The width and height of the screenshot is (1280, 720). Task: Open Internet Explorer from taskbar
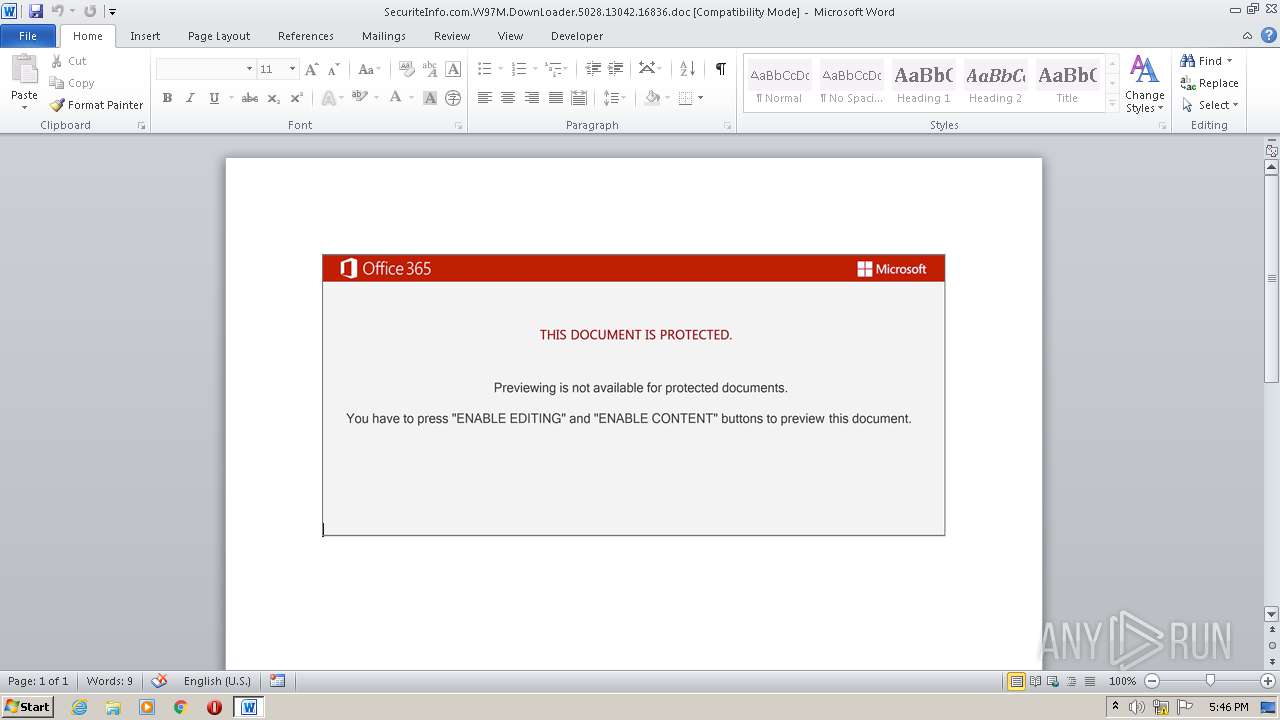(x=80, y=707)
